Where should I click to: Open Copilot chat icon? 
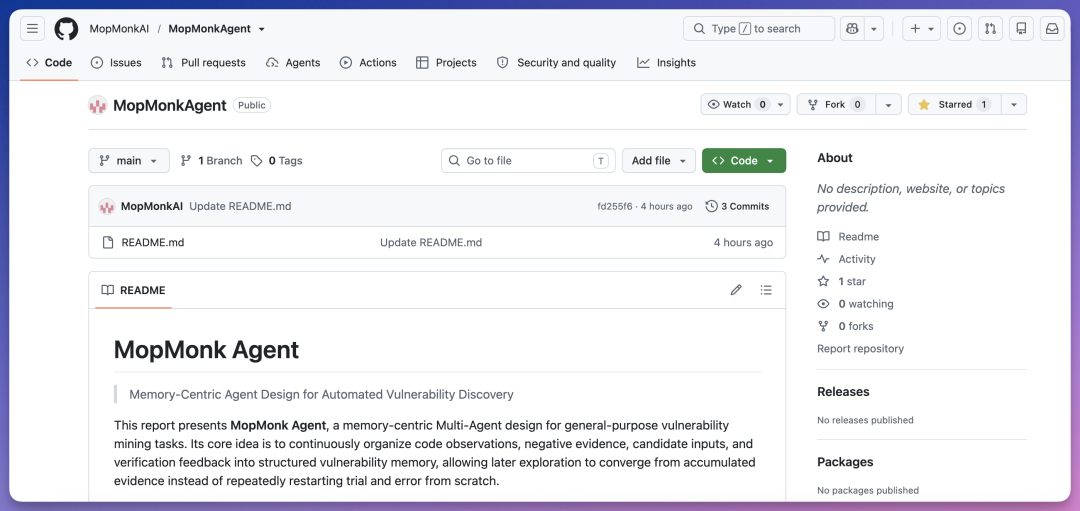pyautogui.click(x=852, y=29)
